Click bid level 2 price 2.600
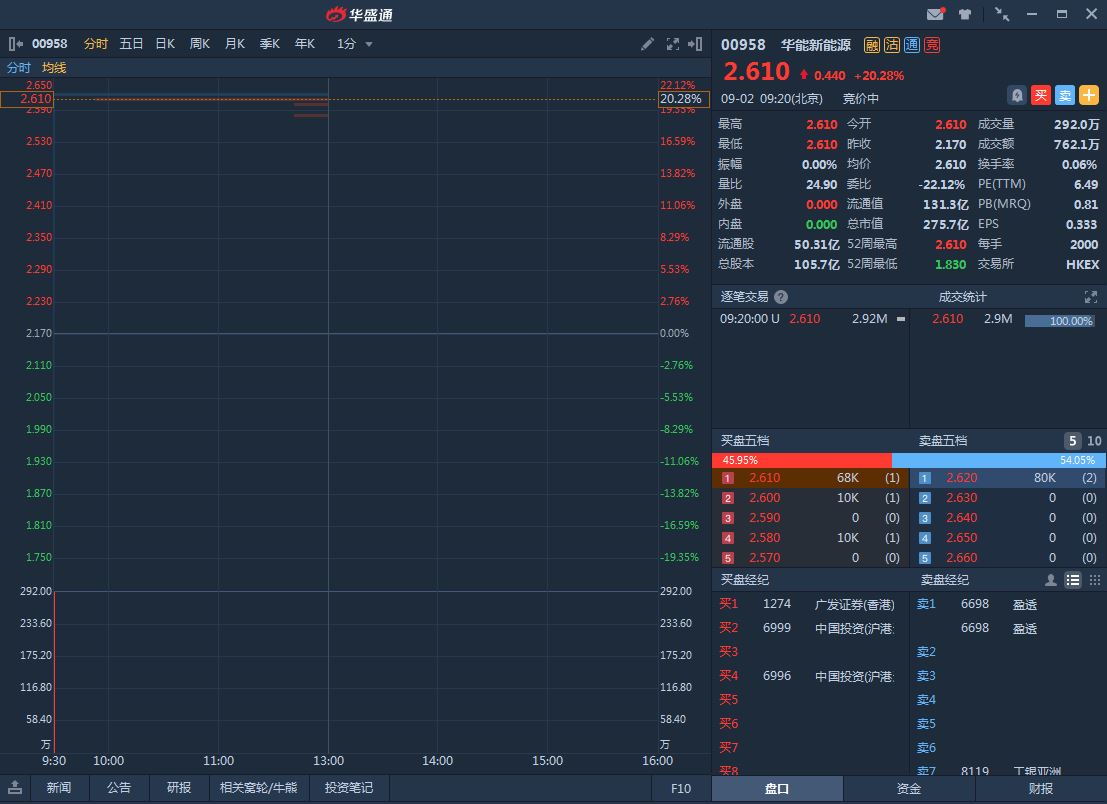The image size is (1107, 804). click(765, 498)
